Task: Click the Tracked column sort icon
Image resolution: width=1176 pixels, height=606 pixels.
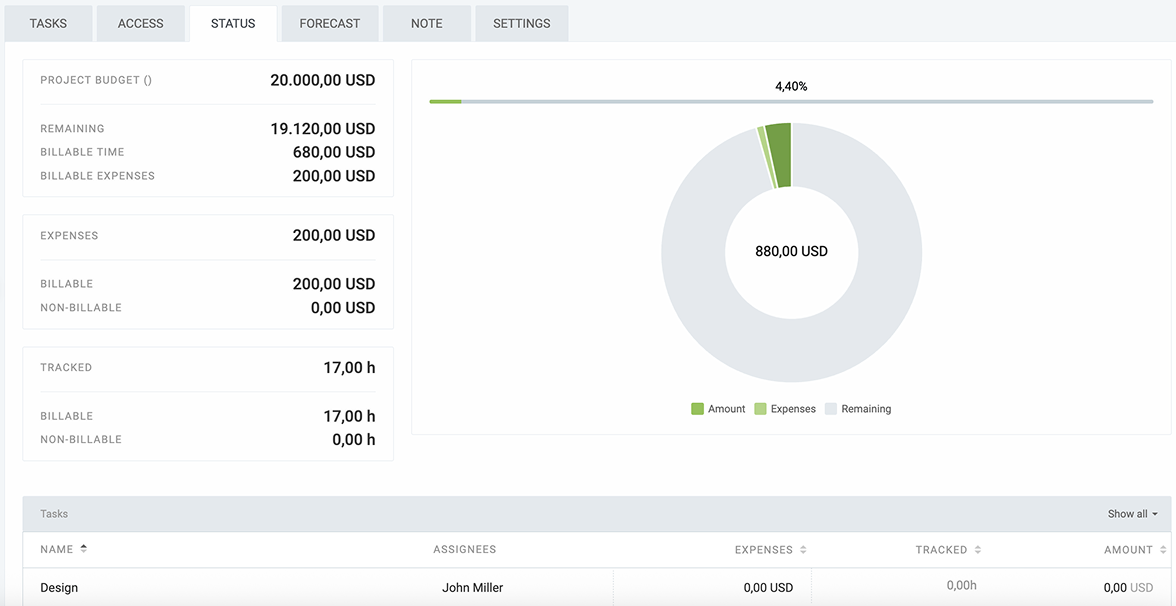Action: pyautogui.click(x=978, y=550)
